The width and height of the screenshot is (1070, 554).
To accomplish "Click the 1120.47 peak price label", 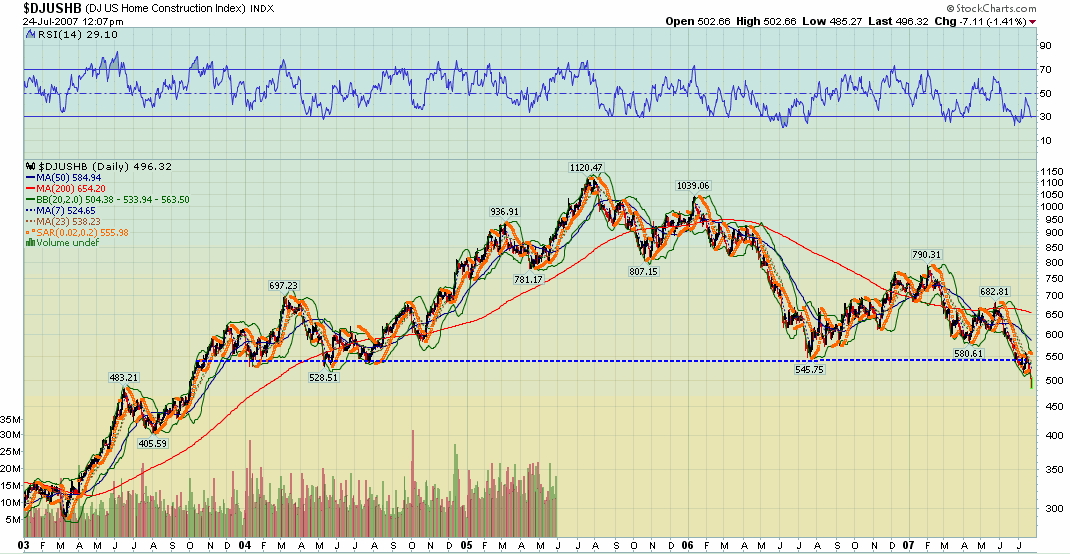I will [587, 167].
